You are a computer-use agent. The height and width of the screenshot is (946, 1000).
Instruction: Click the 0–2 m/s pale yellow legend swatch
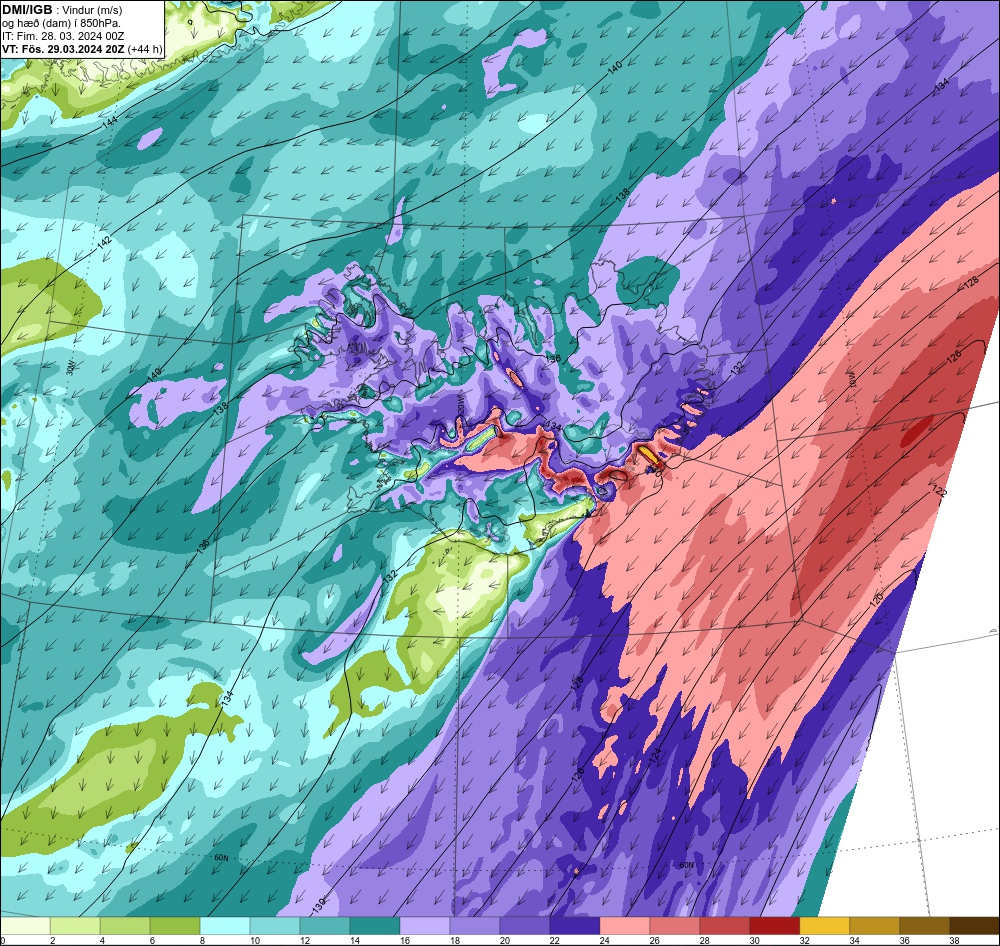coord(26,926)
